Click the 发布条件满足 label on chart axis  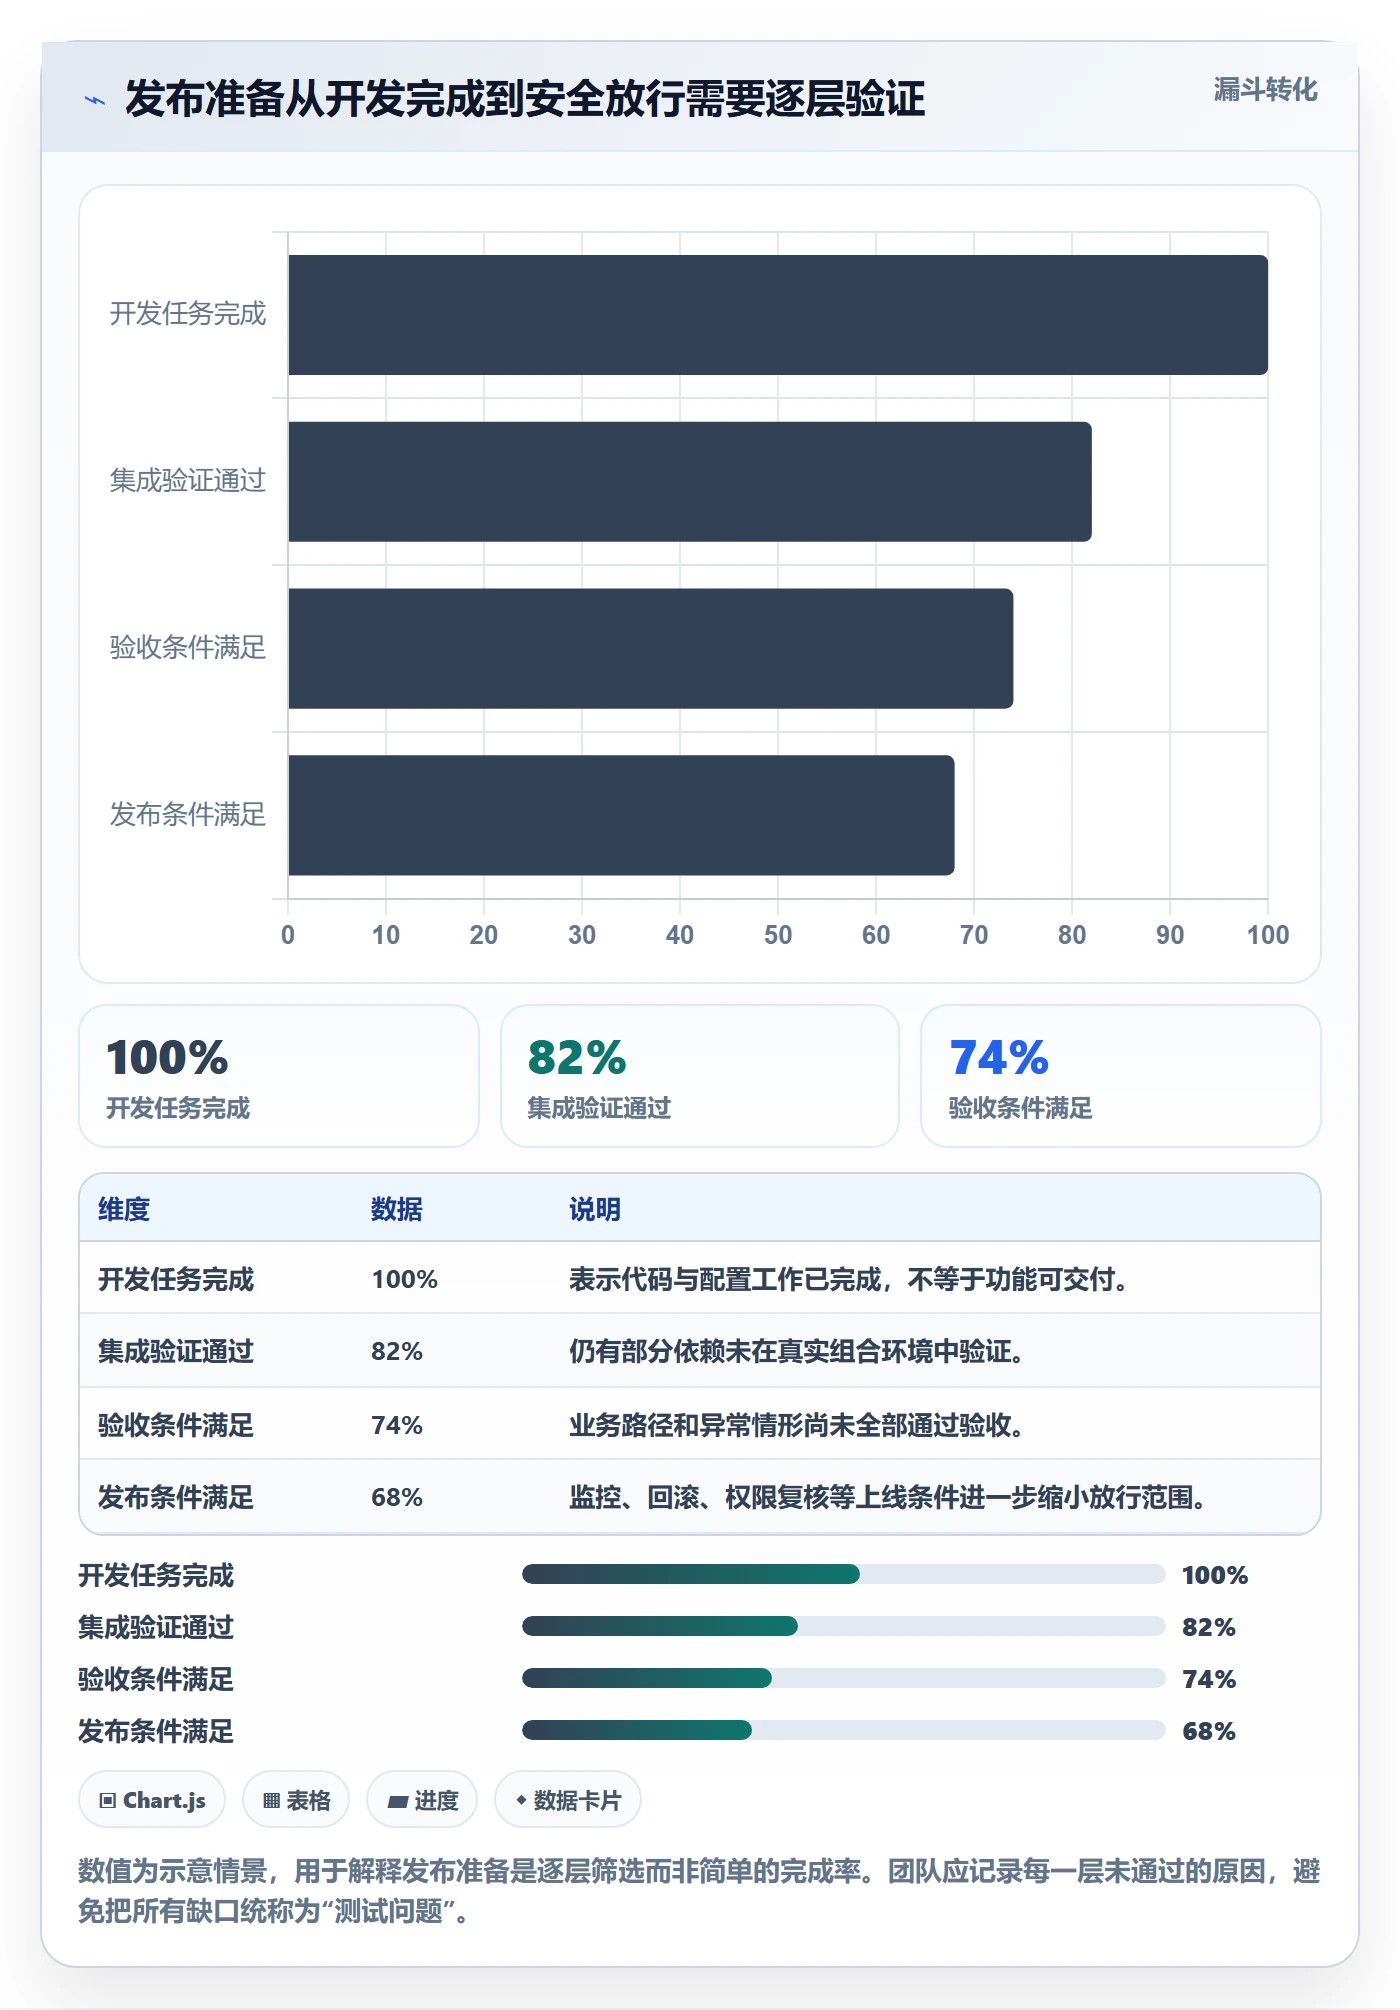(188, 814)
